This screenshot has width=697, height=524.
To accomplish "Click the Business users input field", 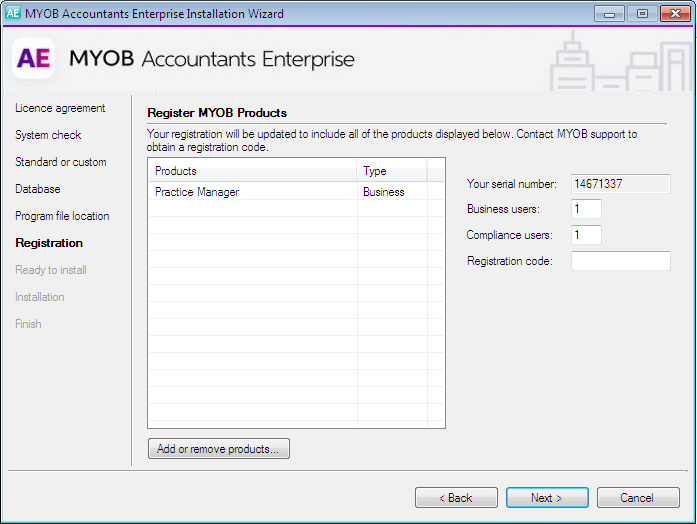I will tap(586, 209).
